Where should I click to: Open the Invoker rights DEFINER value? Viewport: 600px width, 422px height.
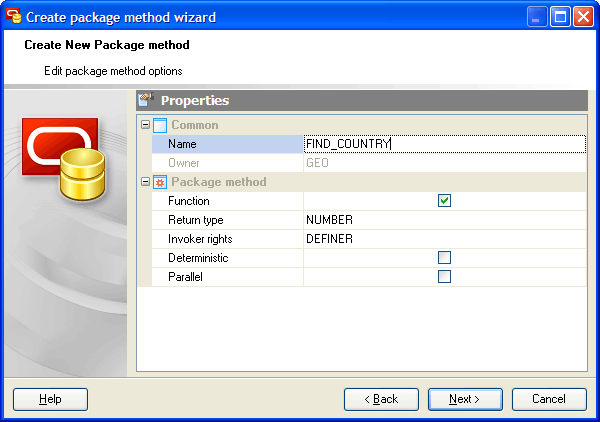[x=445, y=239]
